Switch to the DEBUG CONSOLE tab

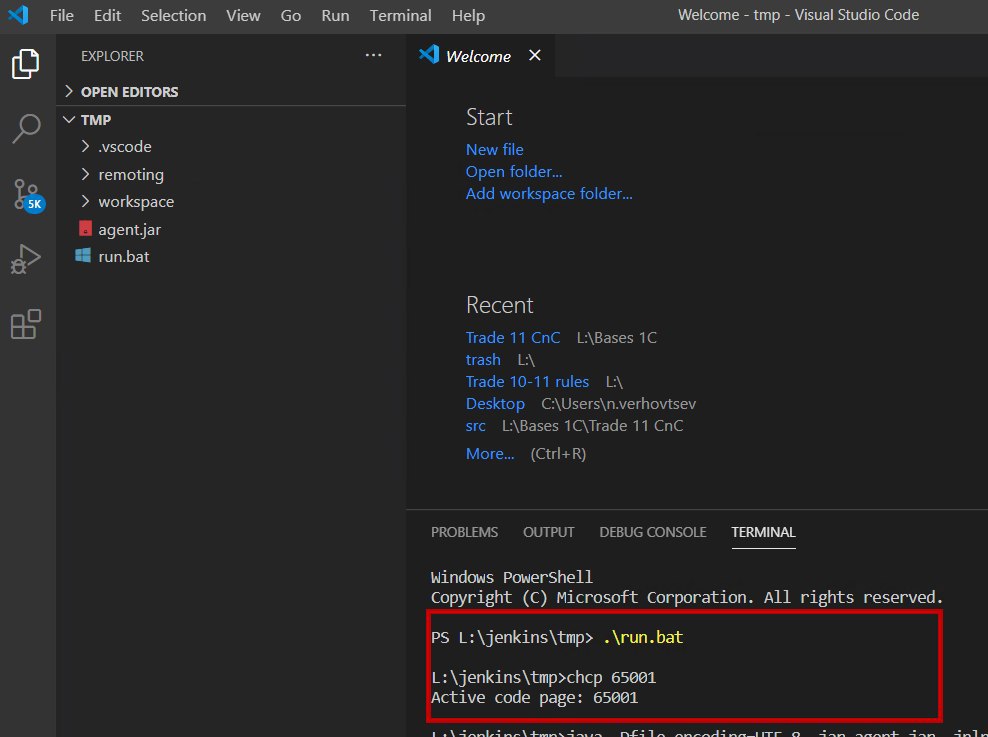tap(653, 532)
